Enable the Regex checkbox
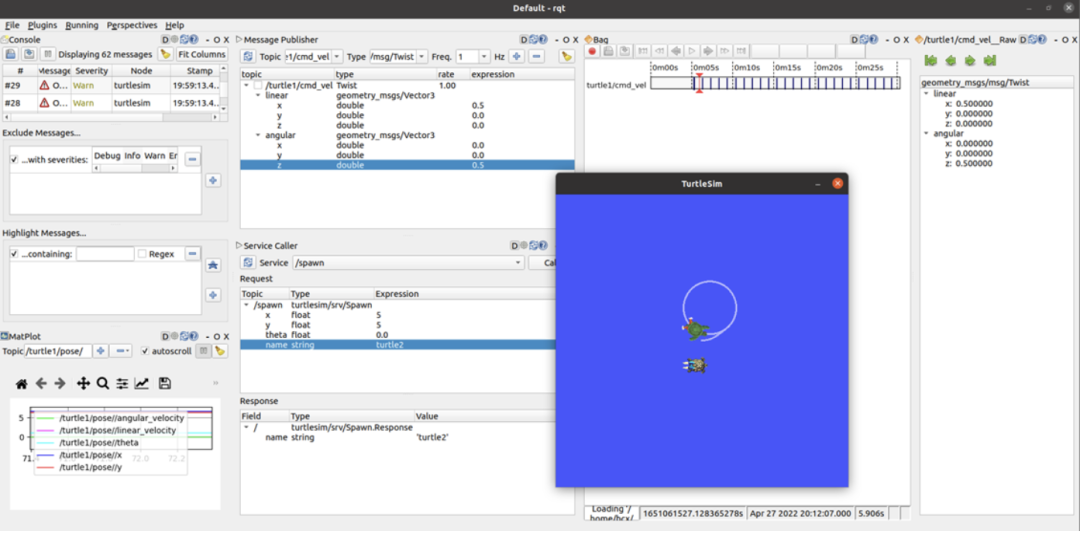Screen dimensions: 1080x538 (142, 254)
